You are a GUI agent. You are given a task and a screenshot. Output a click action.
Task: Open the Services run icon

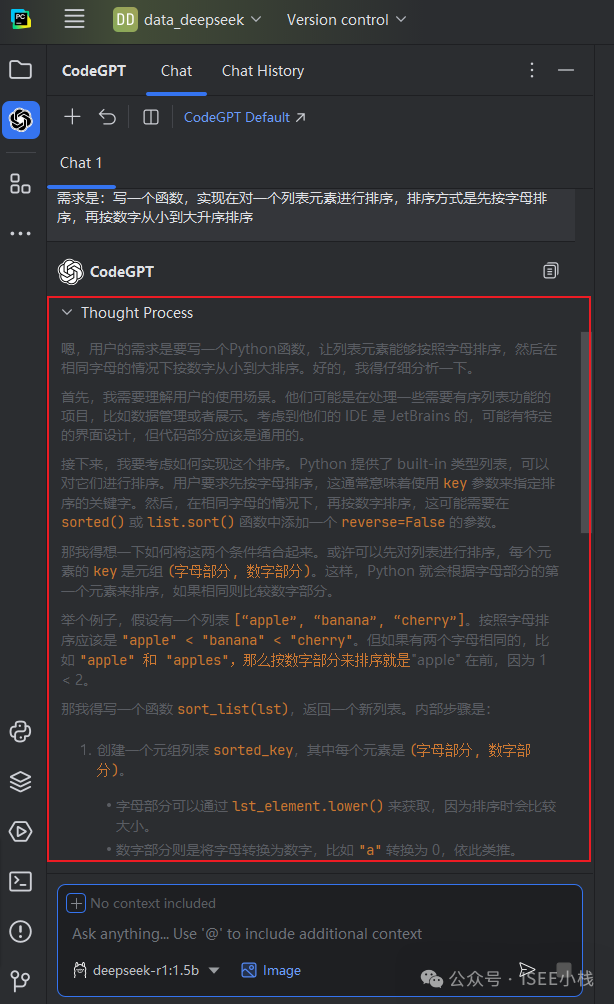20,831
